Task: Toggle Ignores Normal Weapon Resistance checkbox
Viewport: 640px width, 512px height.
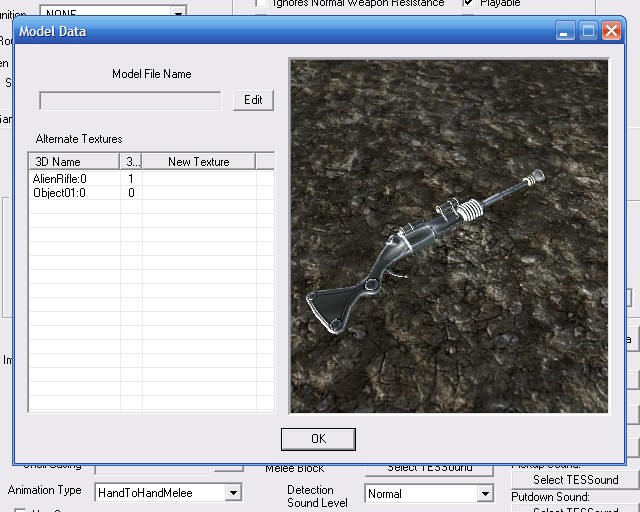Action: [262, 4]
